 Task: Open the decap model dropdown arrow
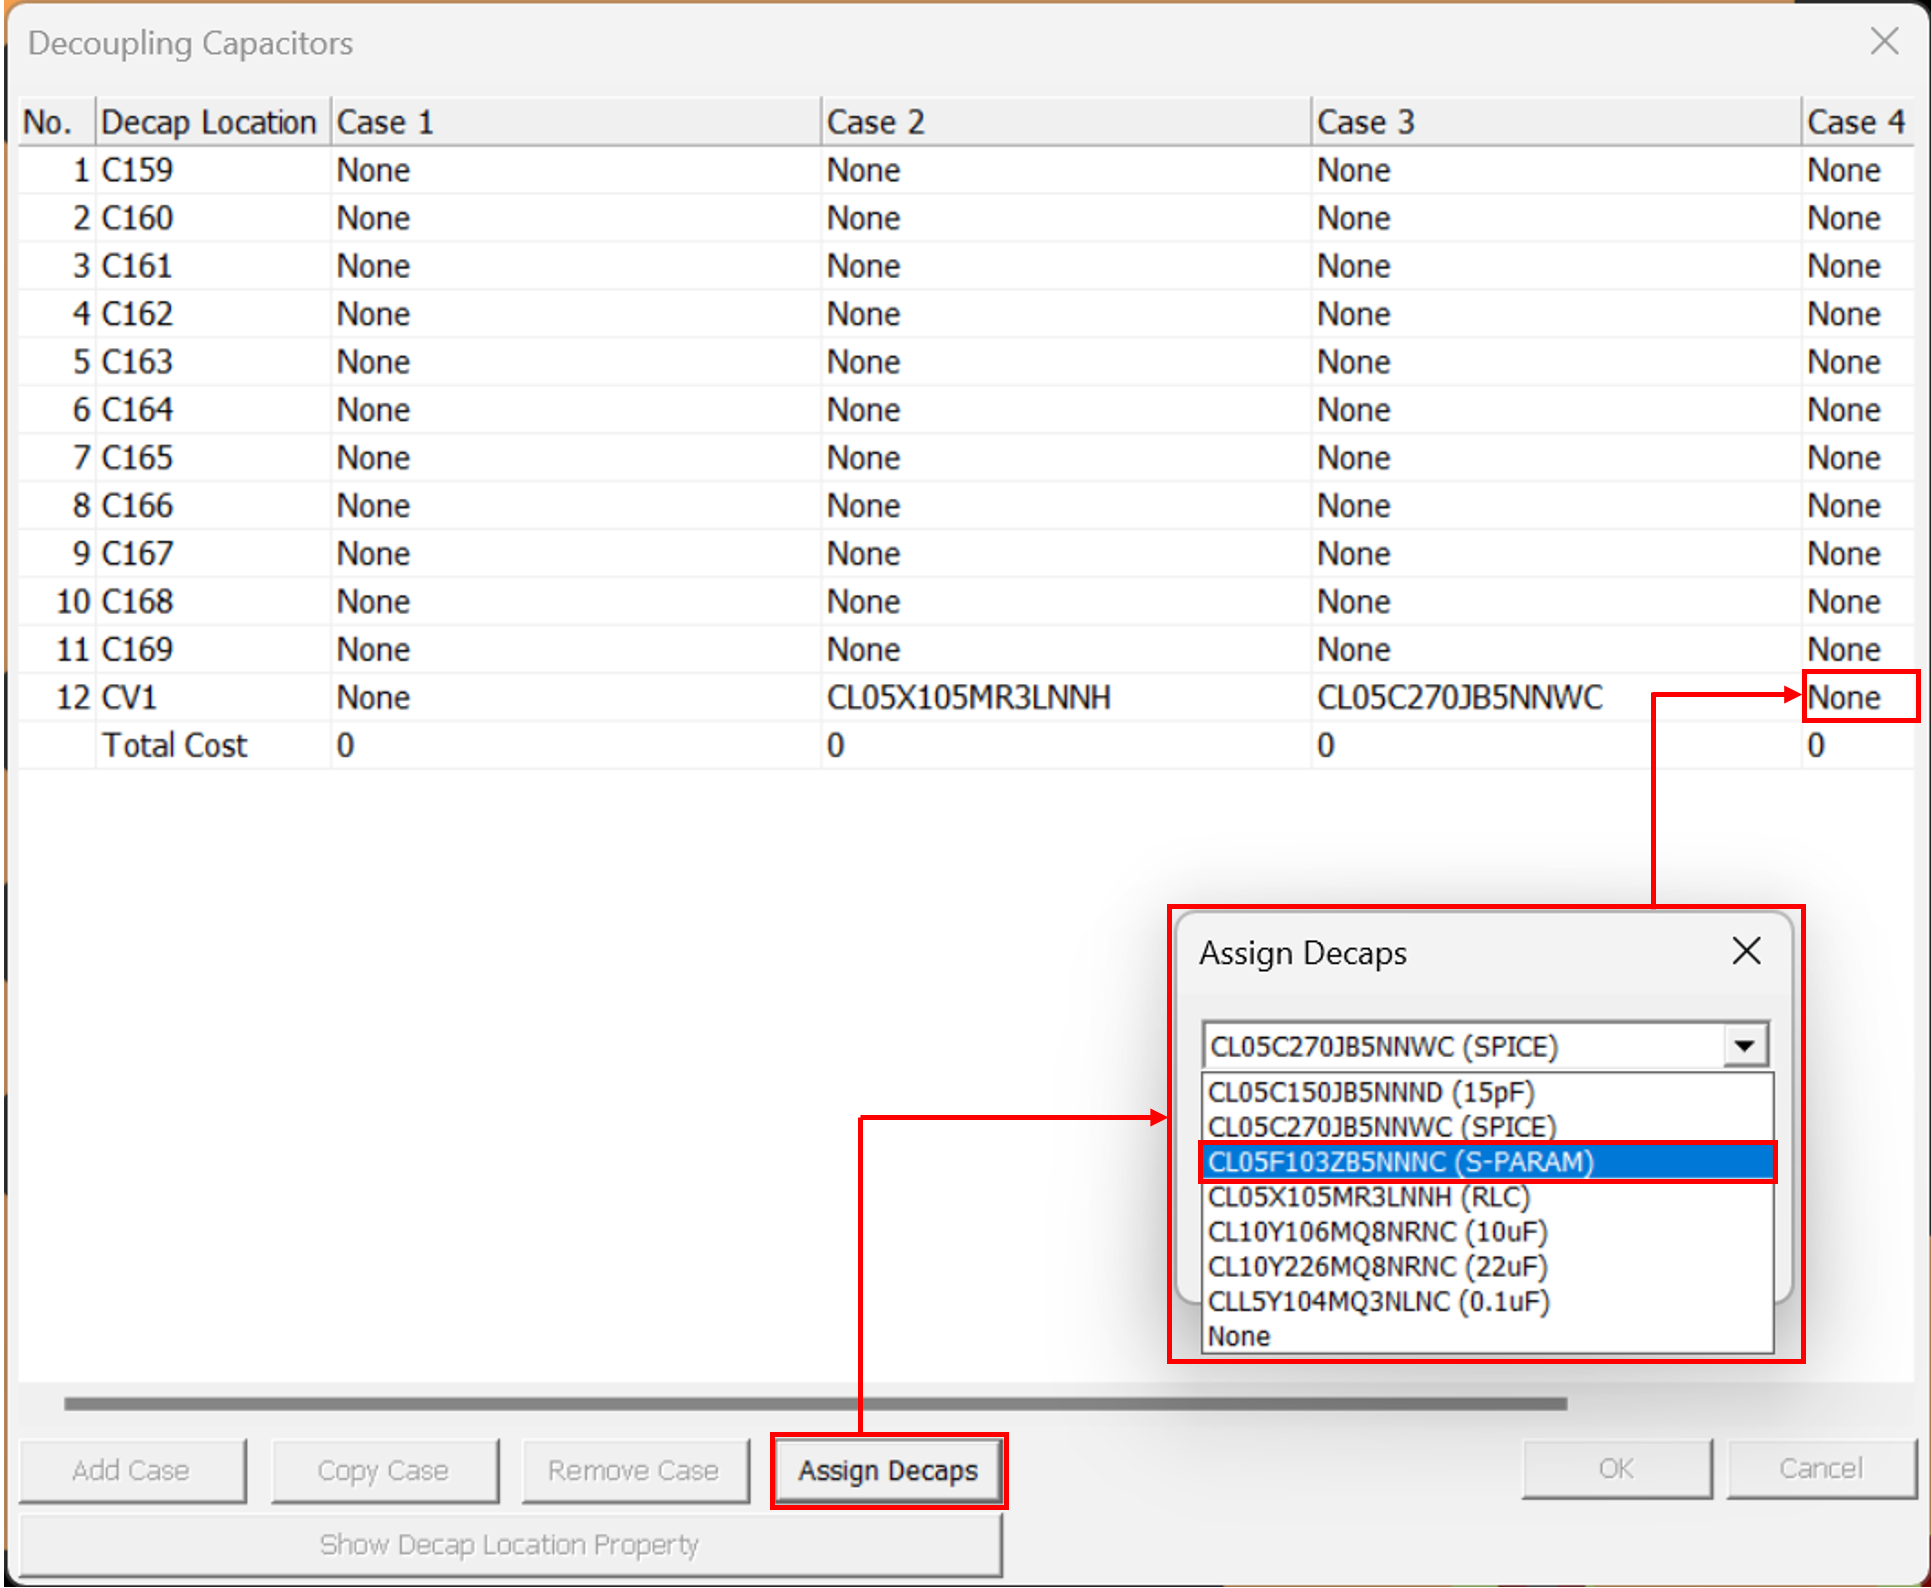pos(1745,1046)
